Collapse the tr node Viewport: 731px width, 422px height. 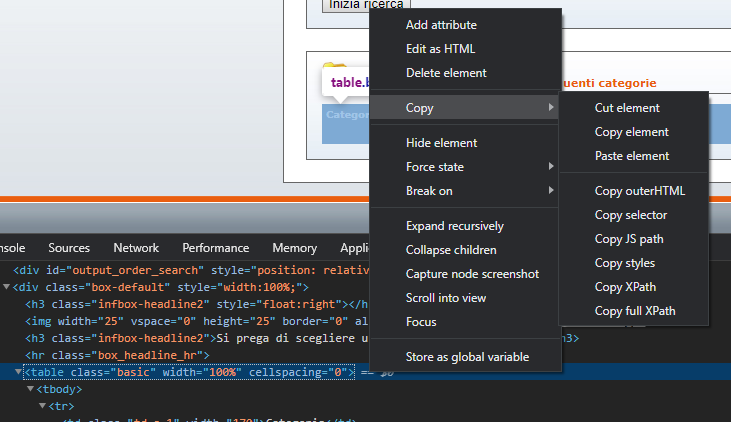[x=42, y=406]
